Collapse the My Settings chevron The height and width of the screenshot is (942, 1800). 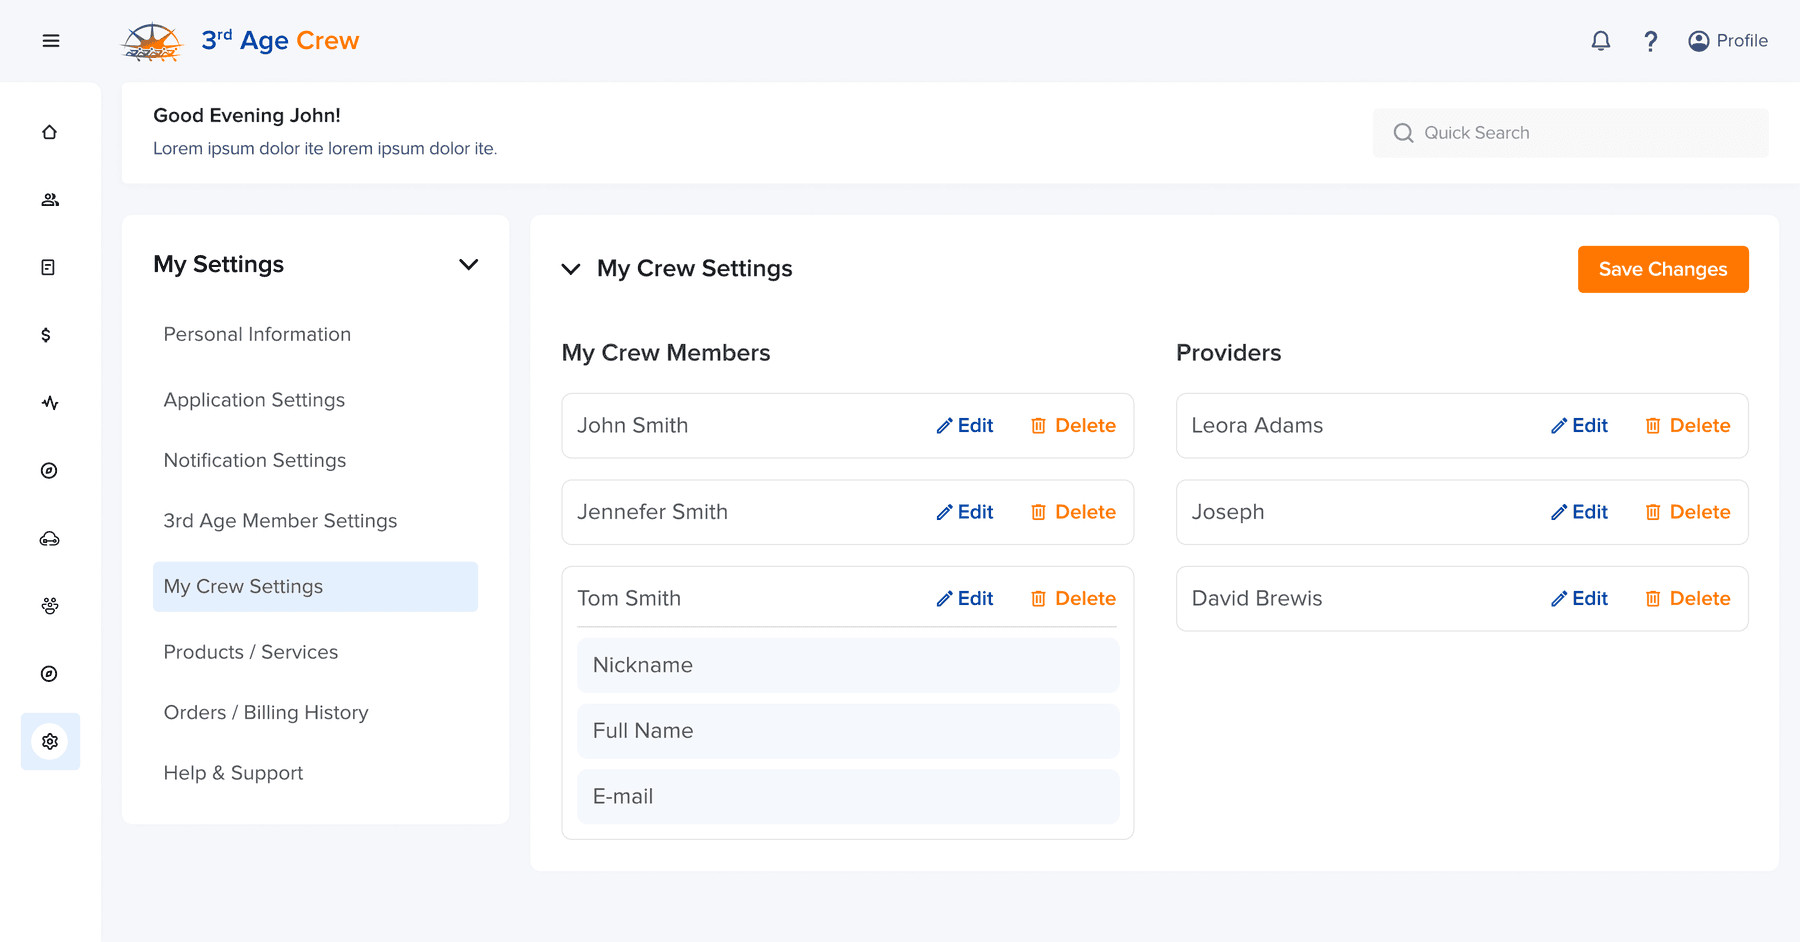click(x=468, y=264)
